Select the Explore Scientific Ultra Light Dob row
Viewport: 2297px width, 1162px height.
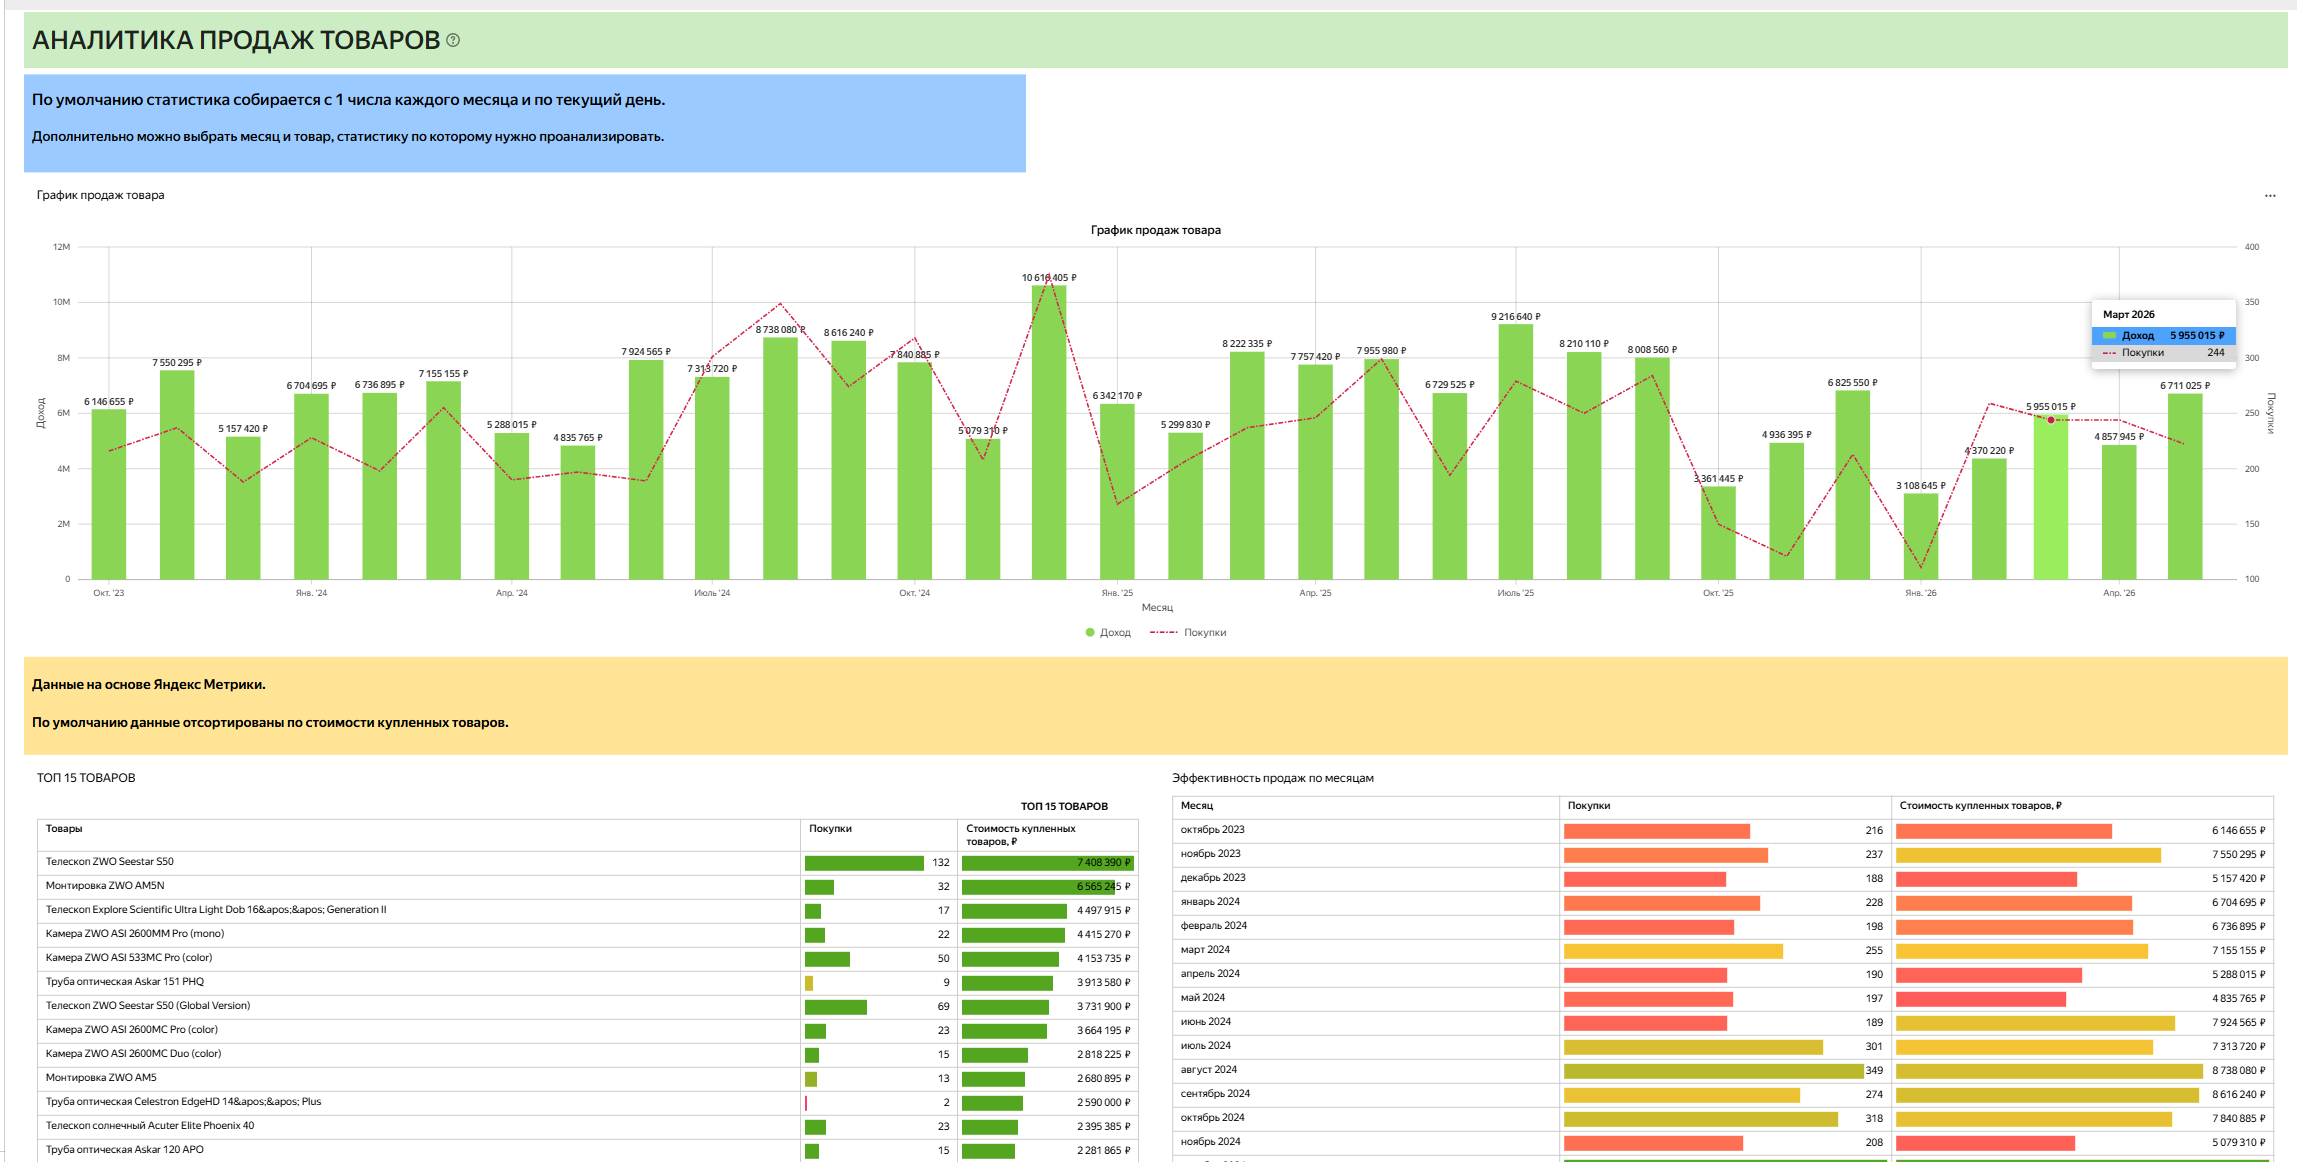pyautogui.click(x=587, y=910)
